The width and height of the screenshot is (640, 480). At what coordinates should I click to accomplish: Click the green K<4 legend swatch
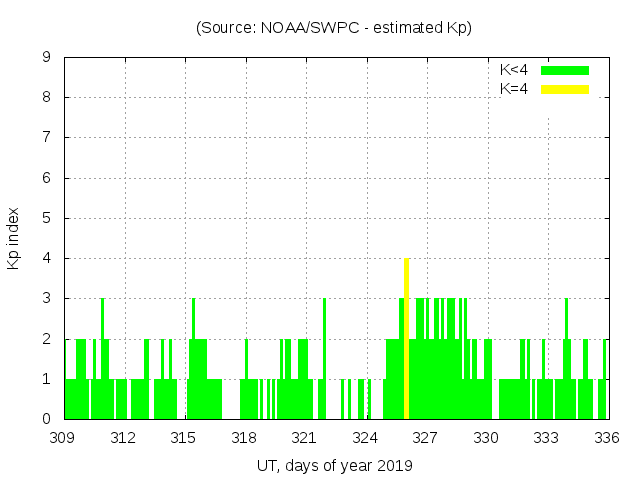click(x=565, y=70)
